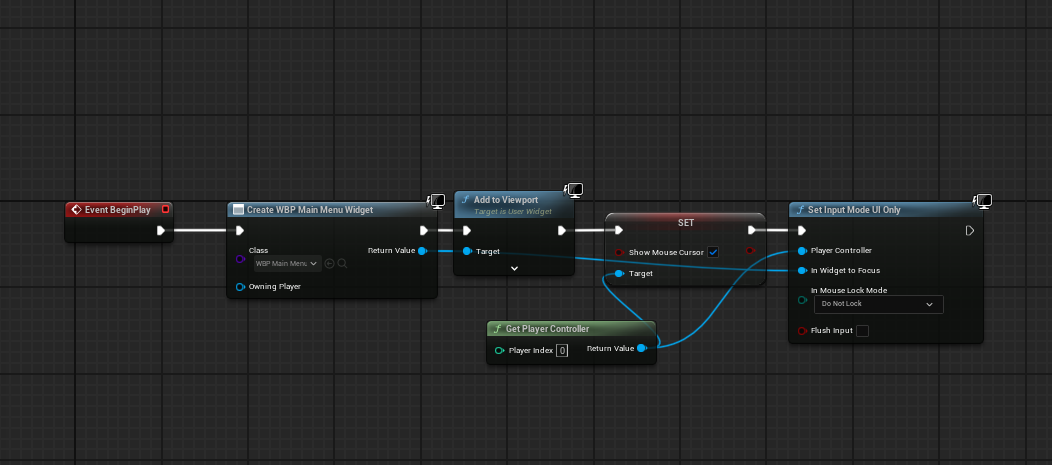Click the SET node exec input pin
1052x465 pixels.
click(x=619, y=231)
